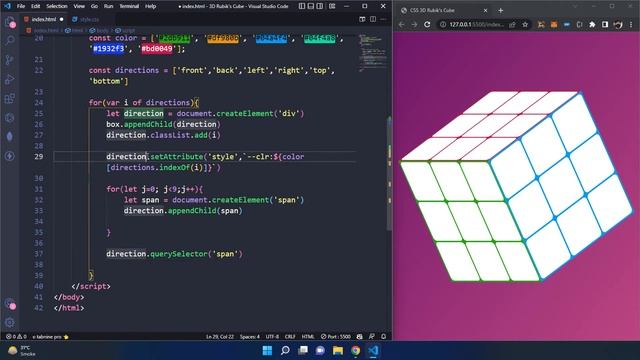Open the File menu
Image resolution: width=640 pixels, height=360 pixels.
click(21, 6)
